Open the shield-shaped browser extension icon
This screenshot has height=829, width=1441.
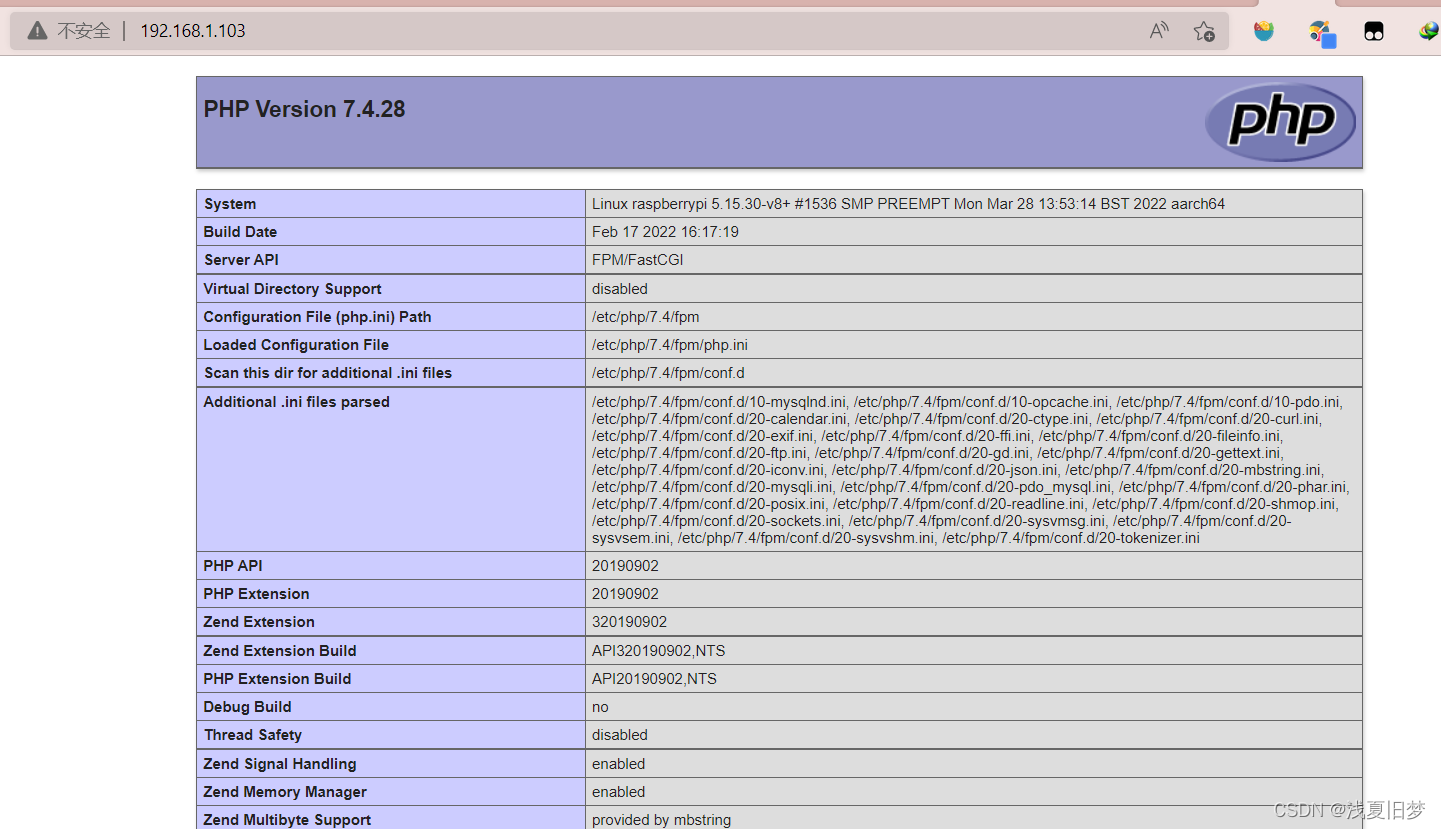click(x=1264, y=31)
